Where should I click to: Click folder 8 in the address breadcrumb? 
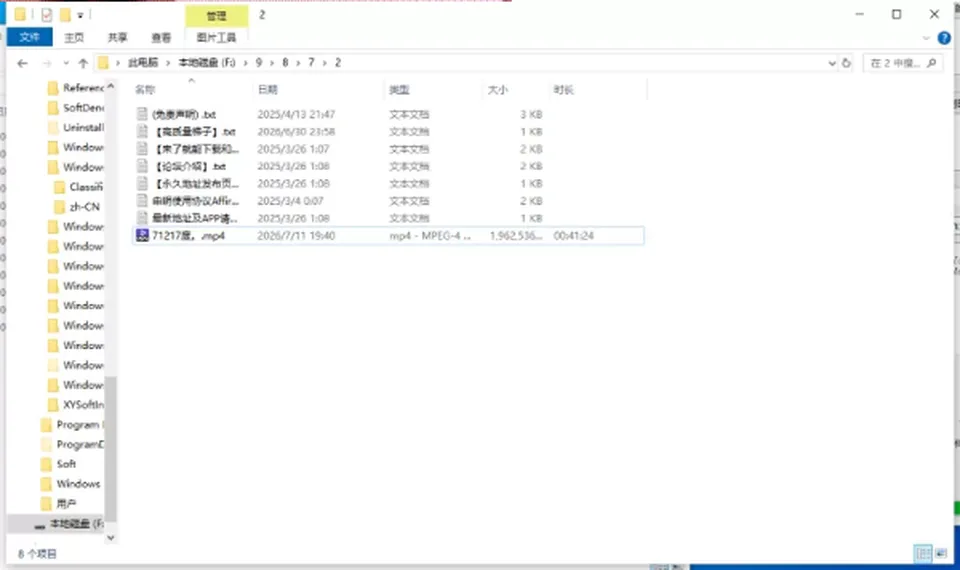coord(285,62)
